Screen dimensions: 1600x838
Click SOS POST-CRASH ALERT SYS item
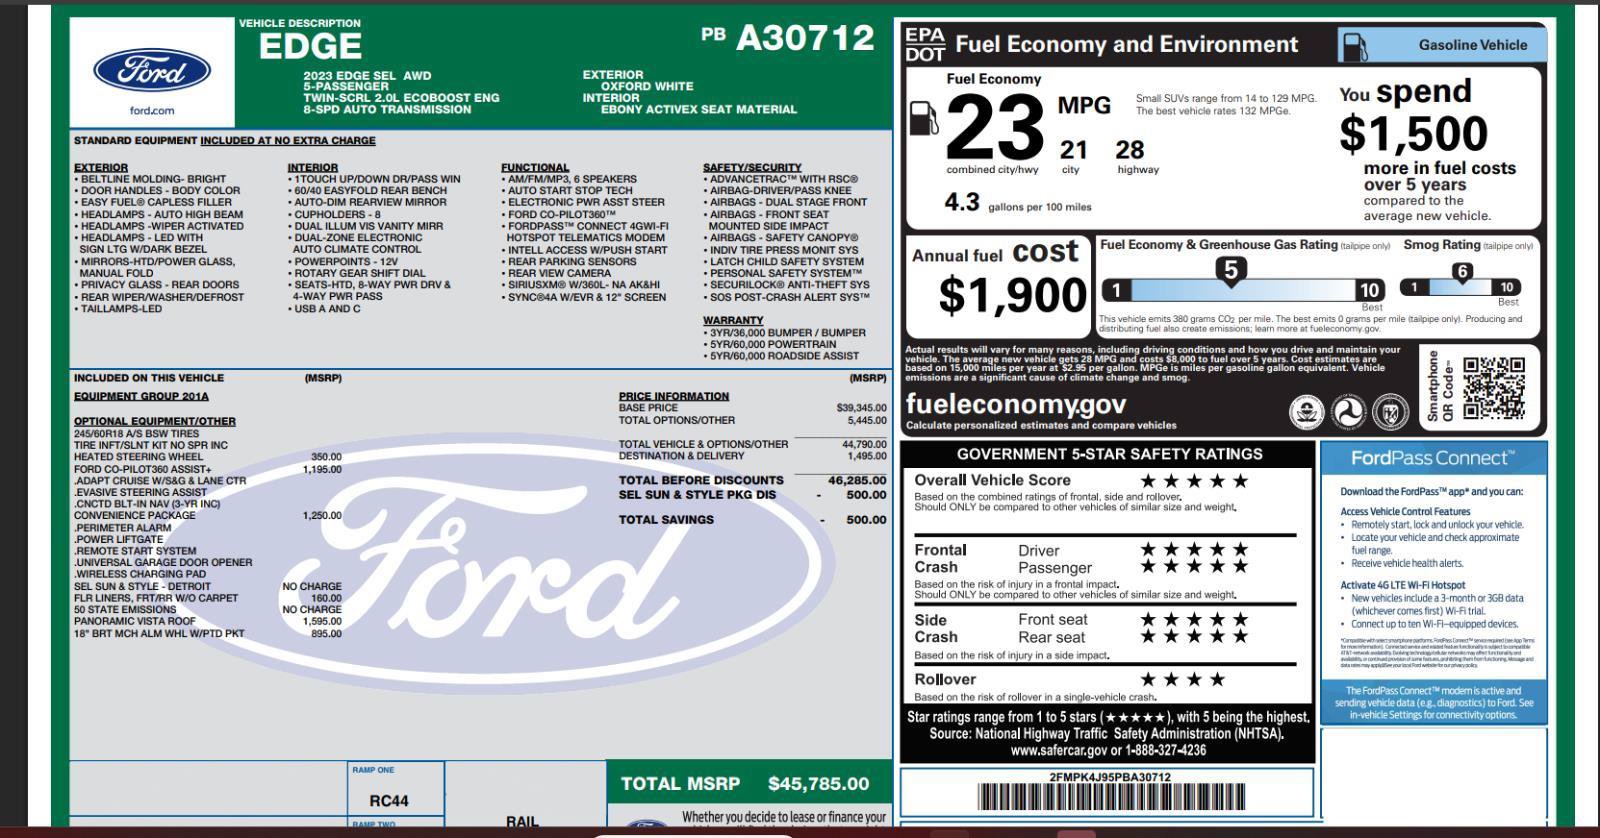[x=790, y=297]
